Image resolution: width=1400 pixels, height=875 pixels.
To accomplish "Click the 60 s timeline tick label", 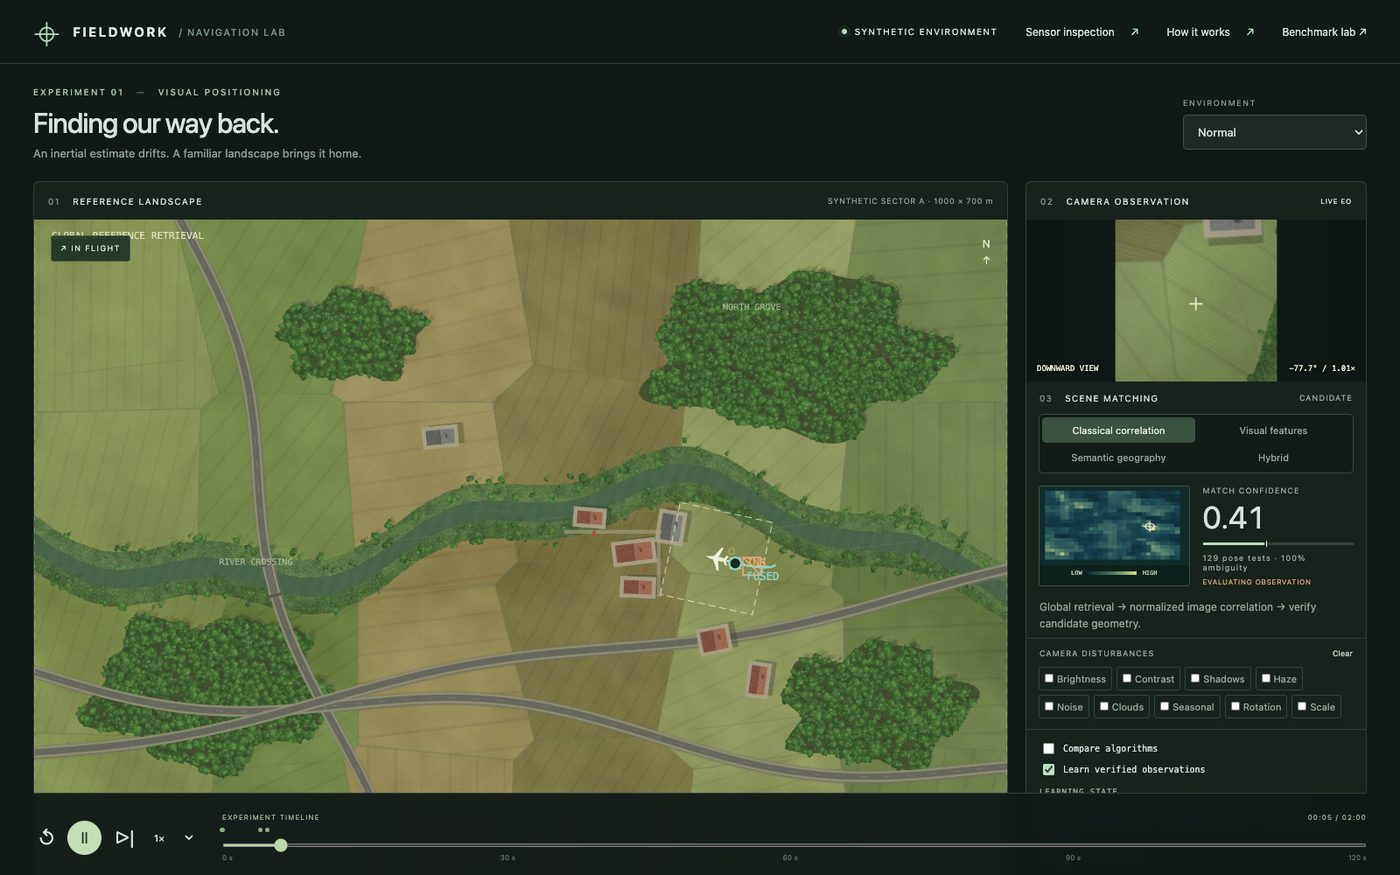I will click(x=790, y=858).
